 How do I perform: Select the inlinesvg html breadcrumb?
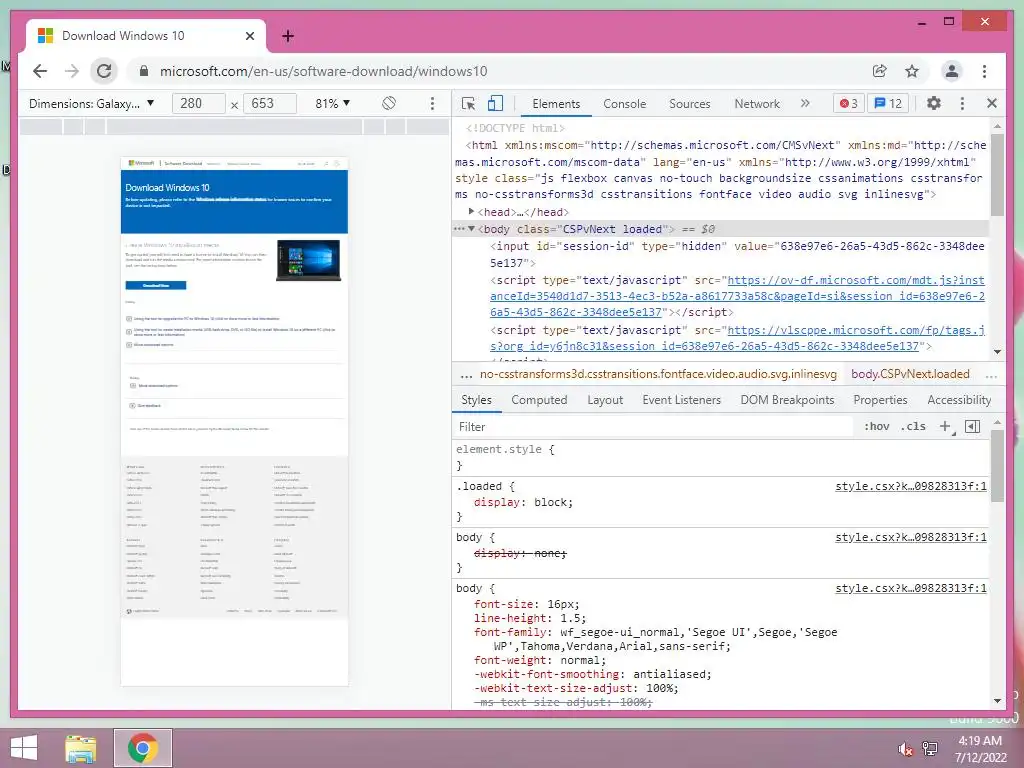pos(658,374)
